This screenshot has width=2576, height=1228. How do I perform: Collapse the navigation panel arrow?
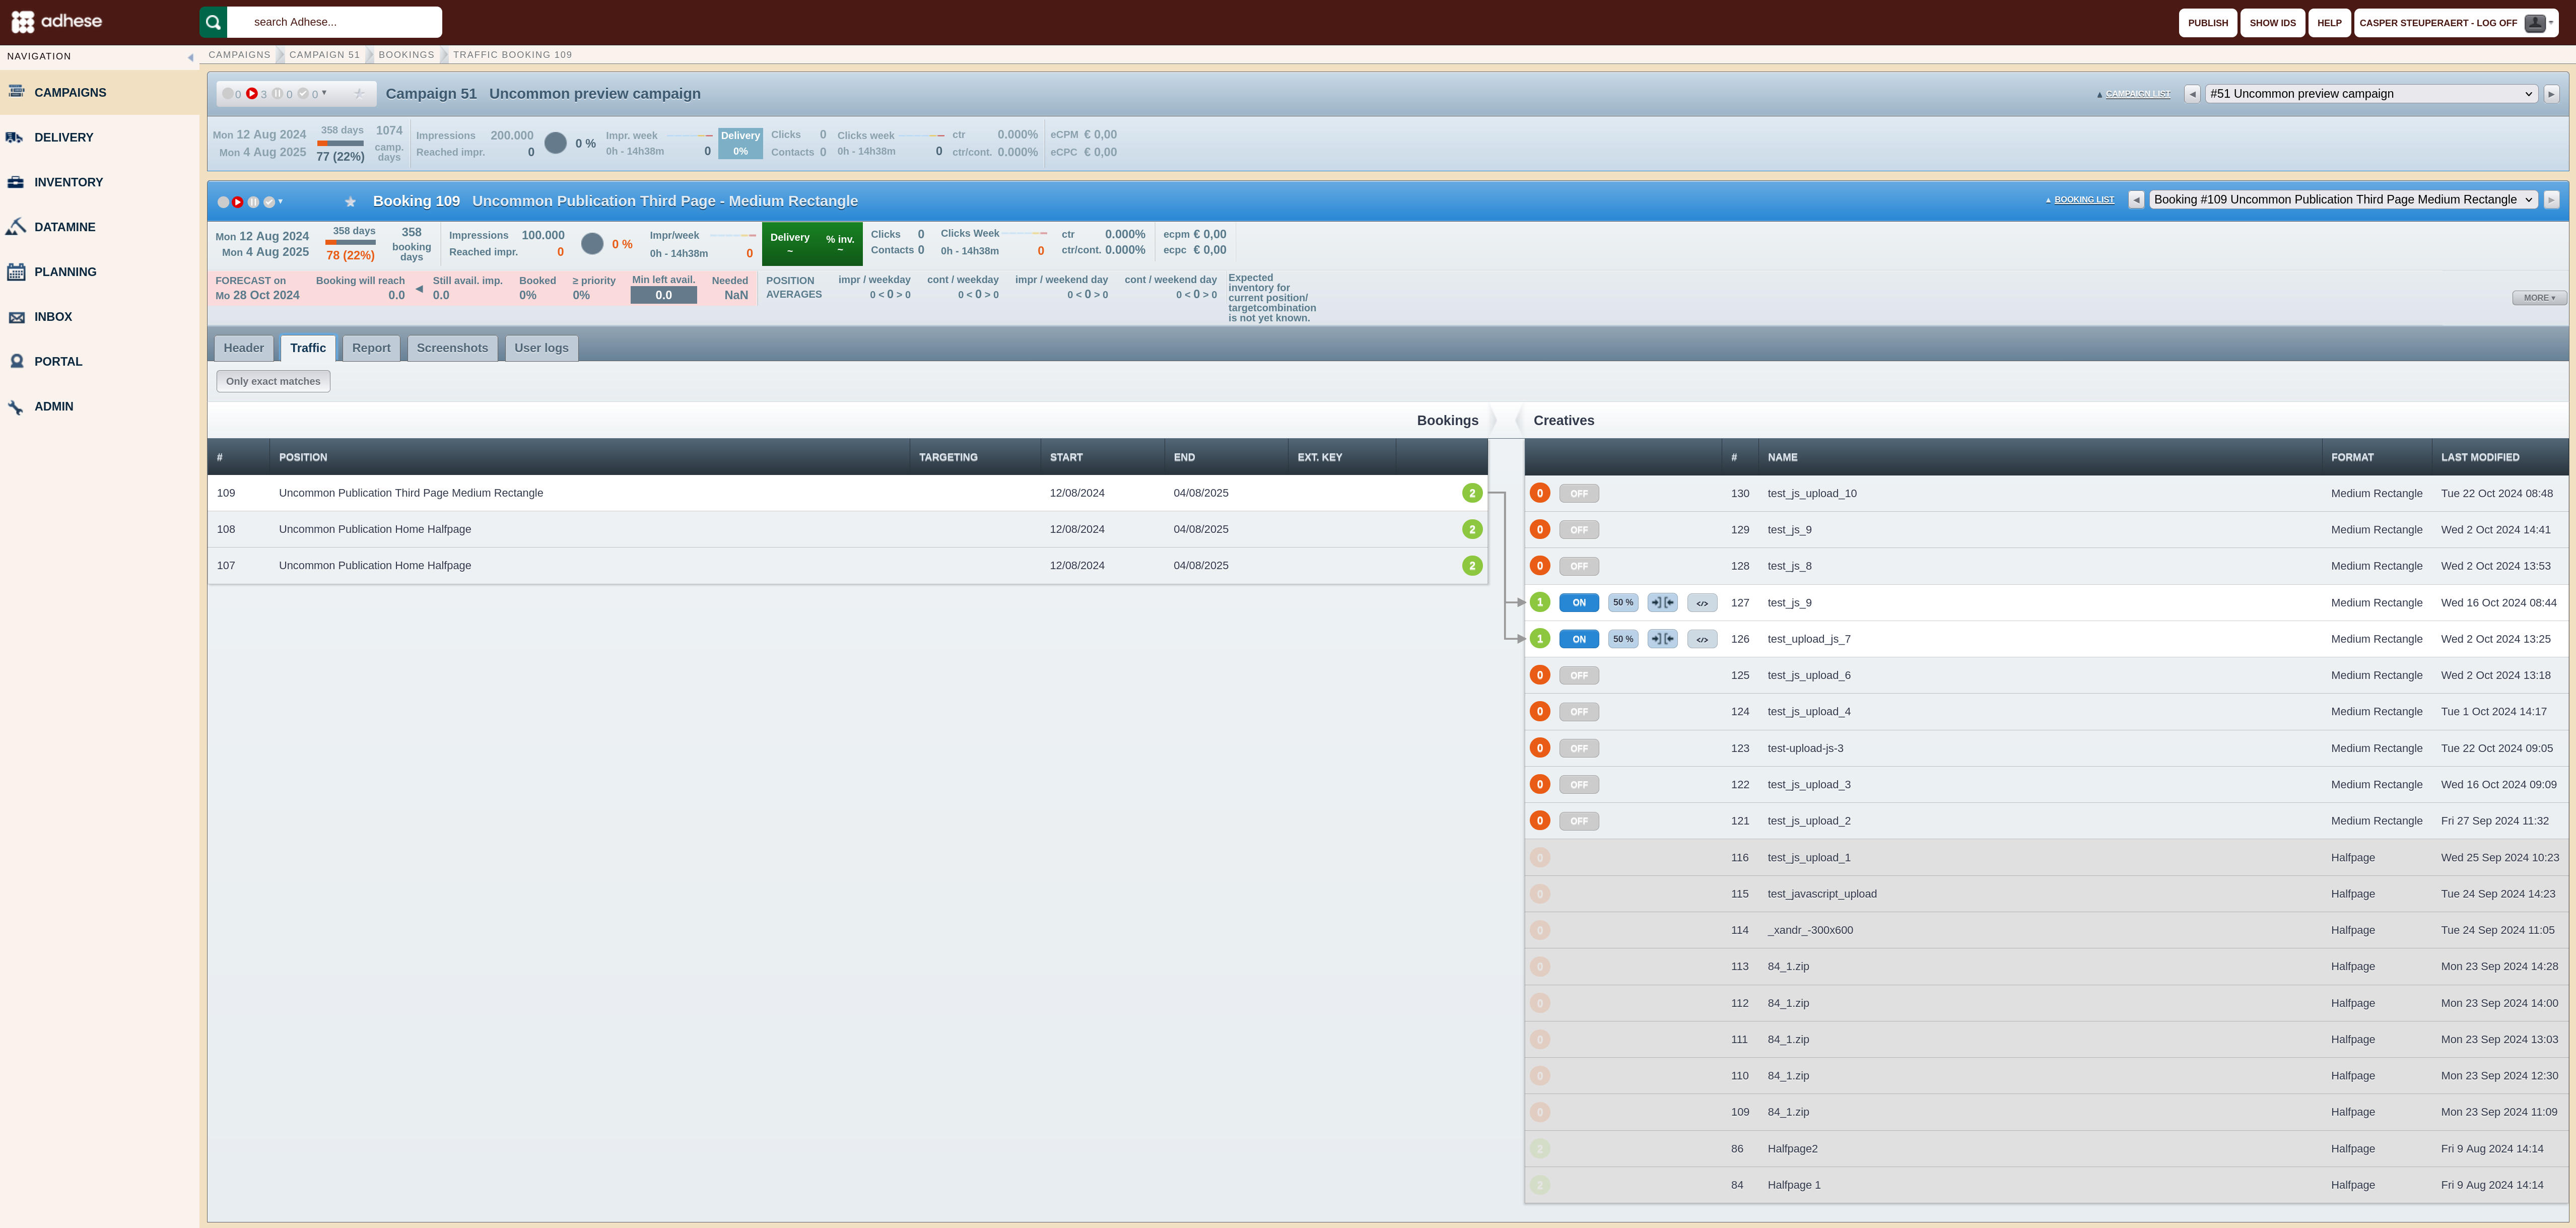[x=190, y=57]
